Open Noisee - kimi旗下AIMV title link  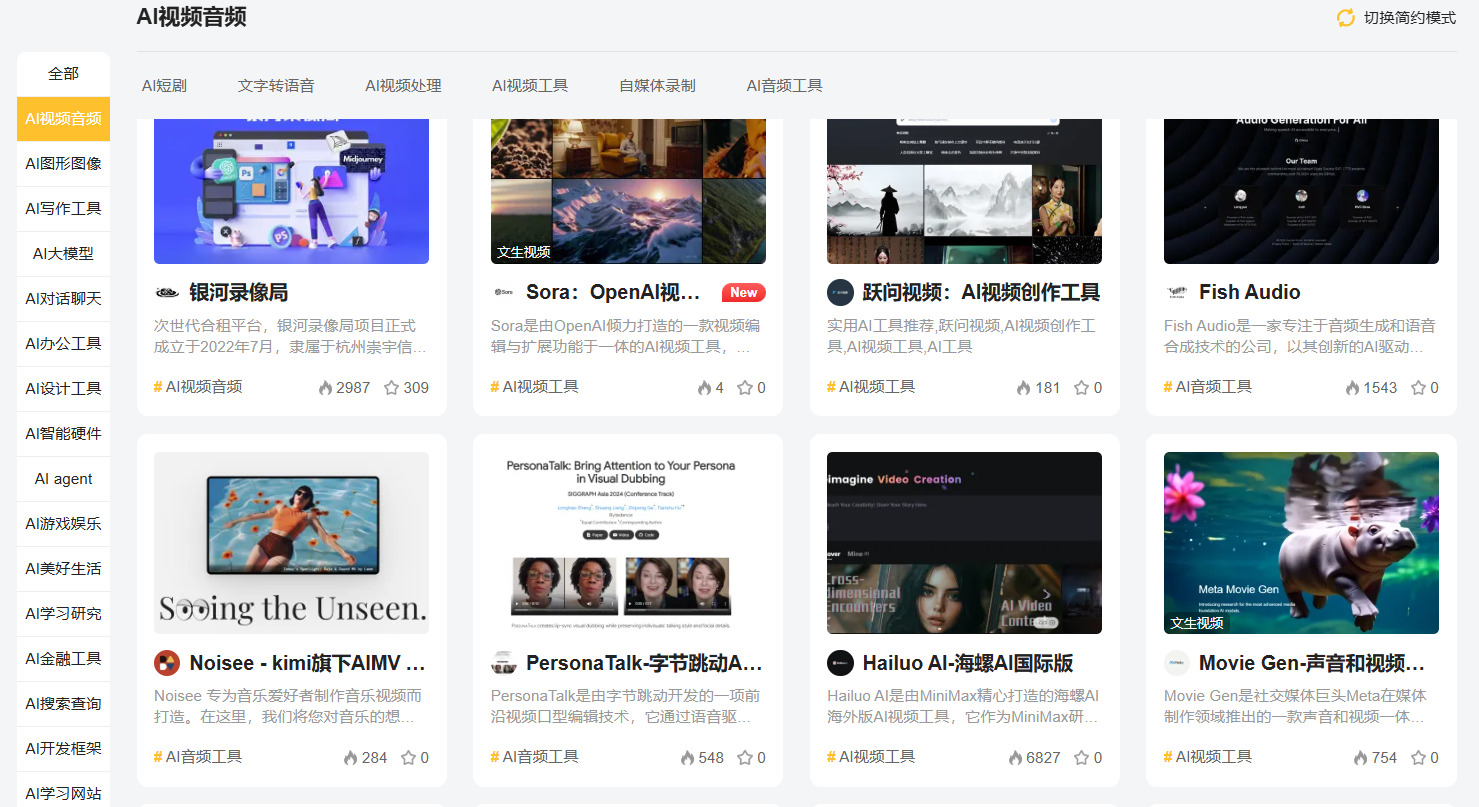point(308,663)
